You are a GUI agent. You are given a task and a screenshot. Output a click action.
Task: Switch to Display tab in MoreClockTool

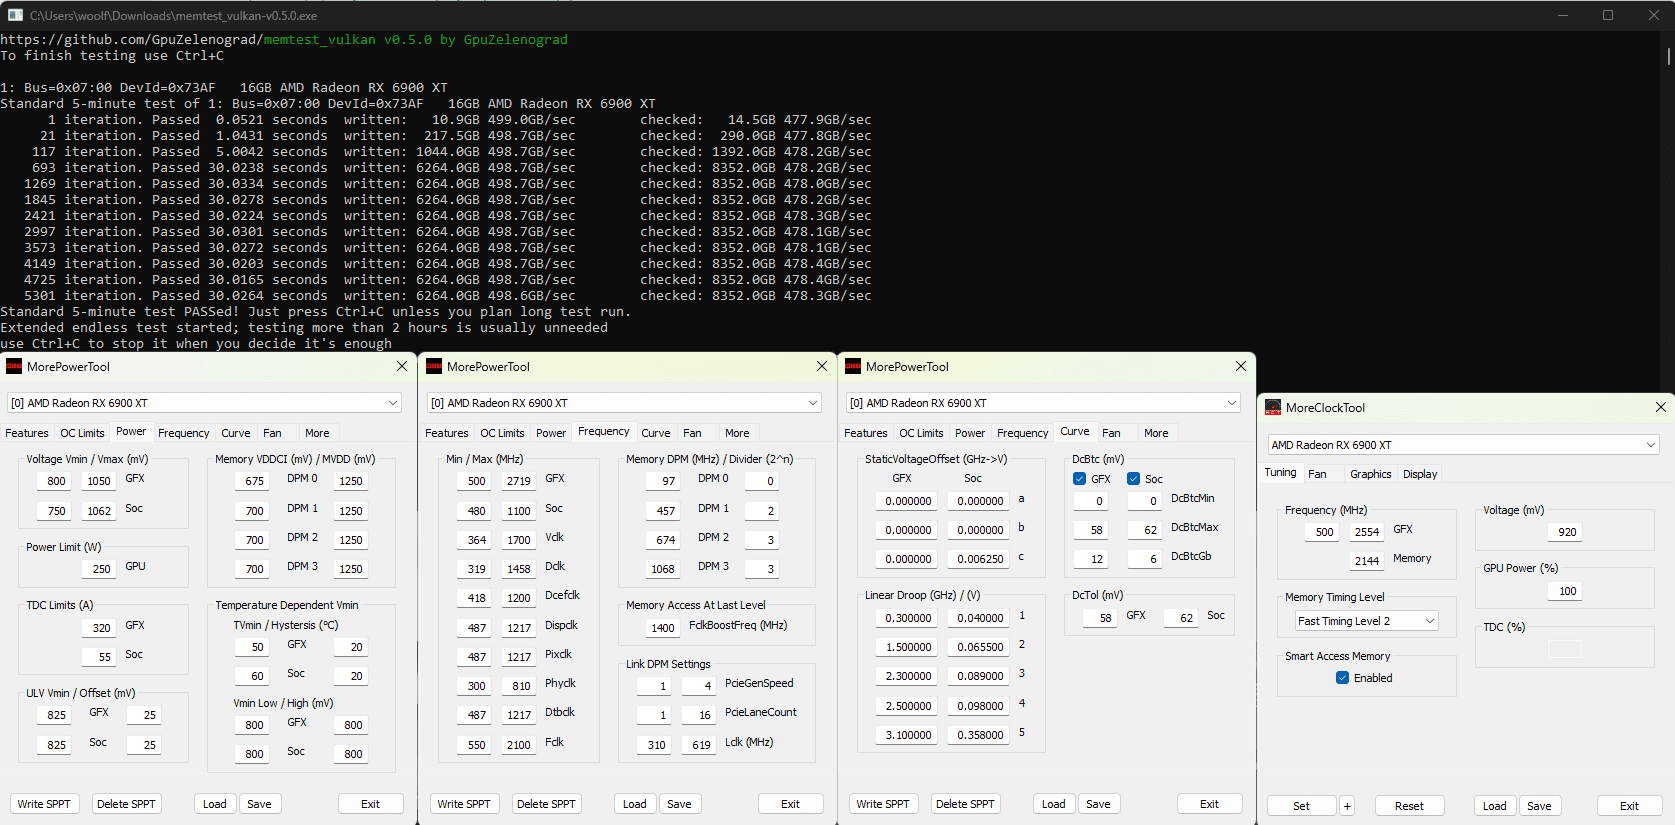pos(1420,474)
